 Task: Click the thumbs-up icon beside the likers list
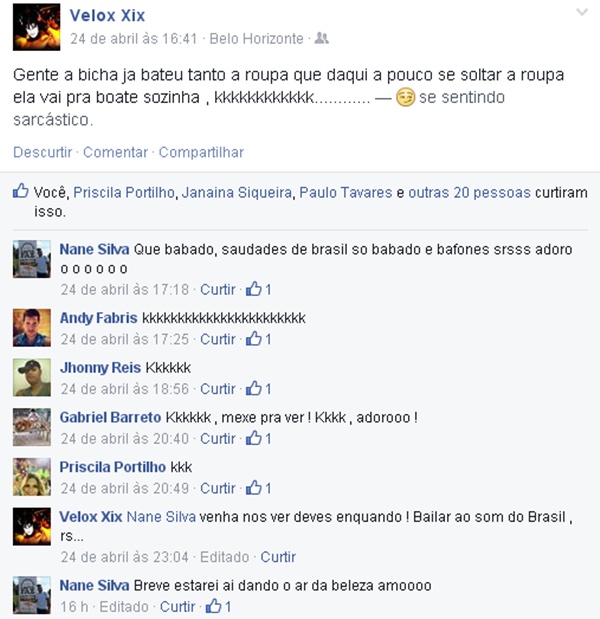[x=21, y=191]
